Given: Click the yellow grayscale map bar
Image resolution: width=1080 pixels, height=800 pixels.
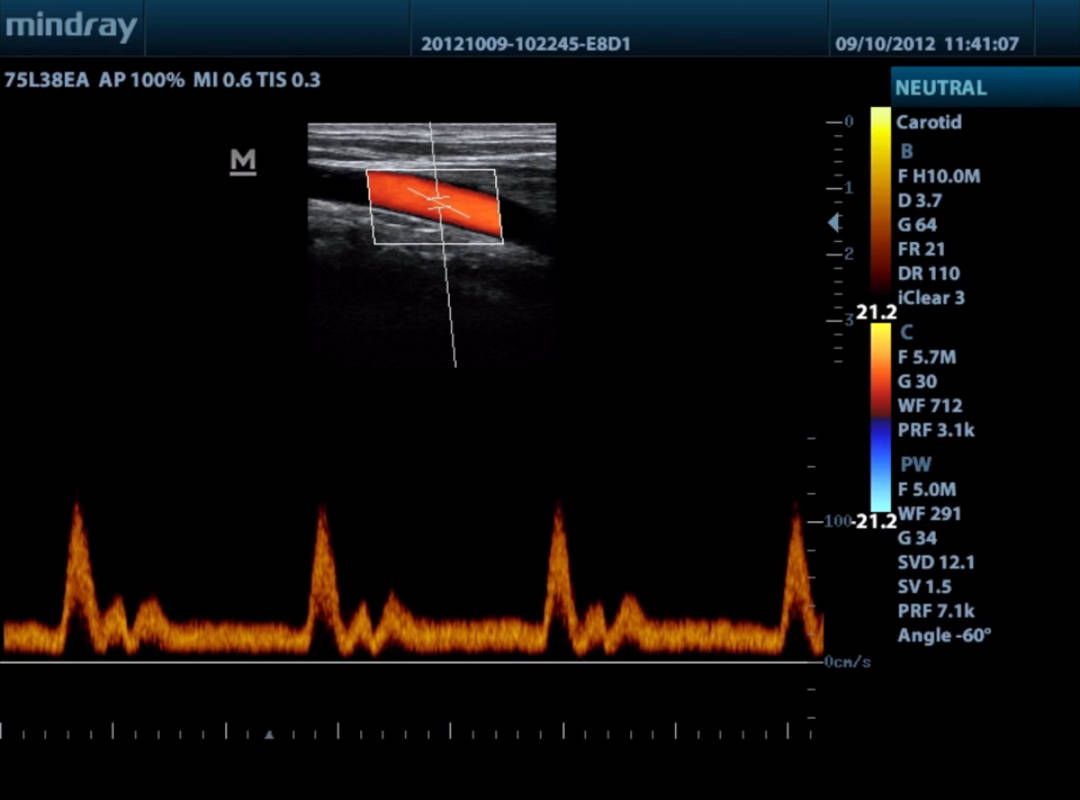Looking at the screenshot, I should [880, 200].
